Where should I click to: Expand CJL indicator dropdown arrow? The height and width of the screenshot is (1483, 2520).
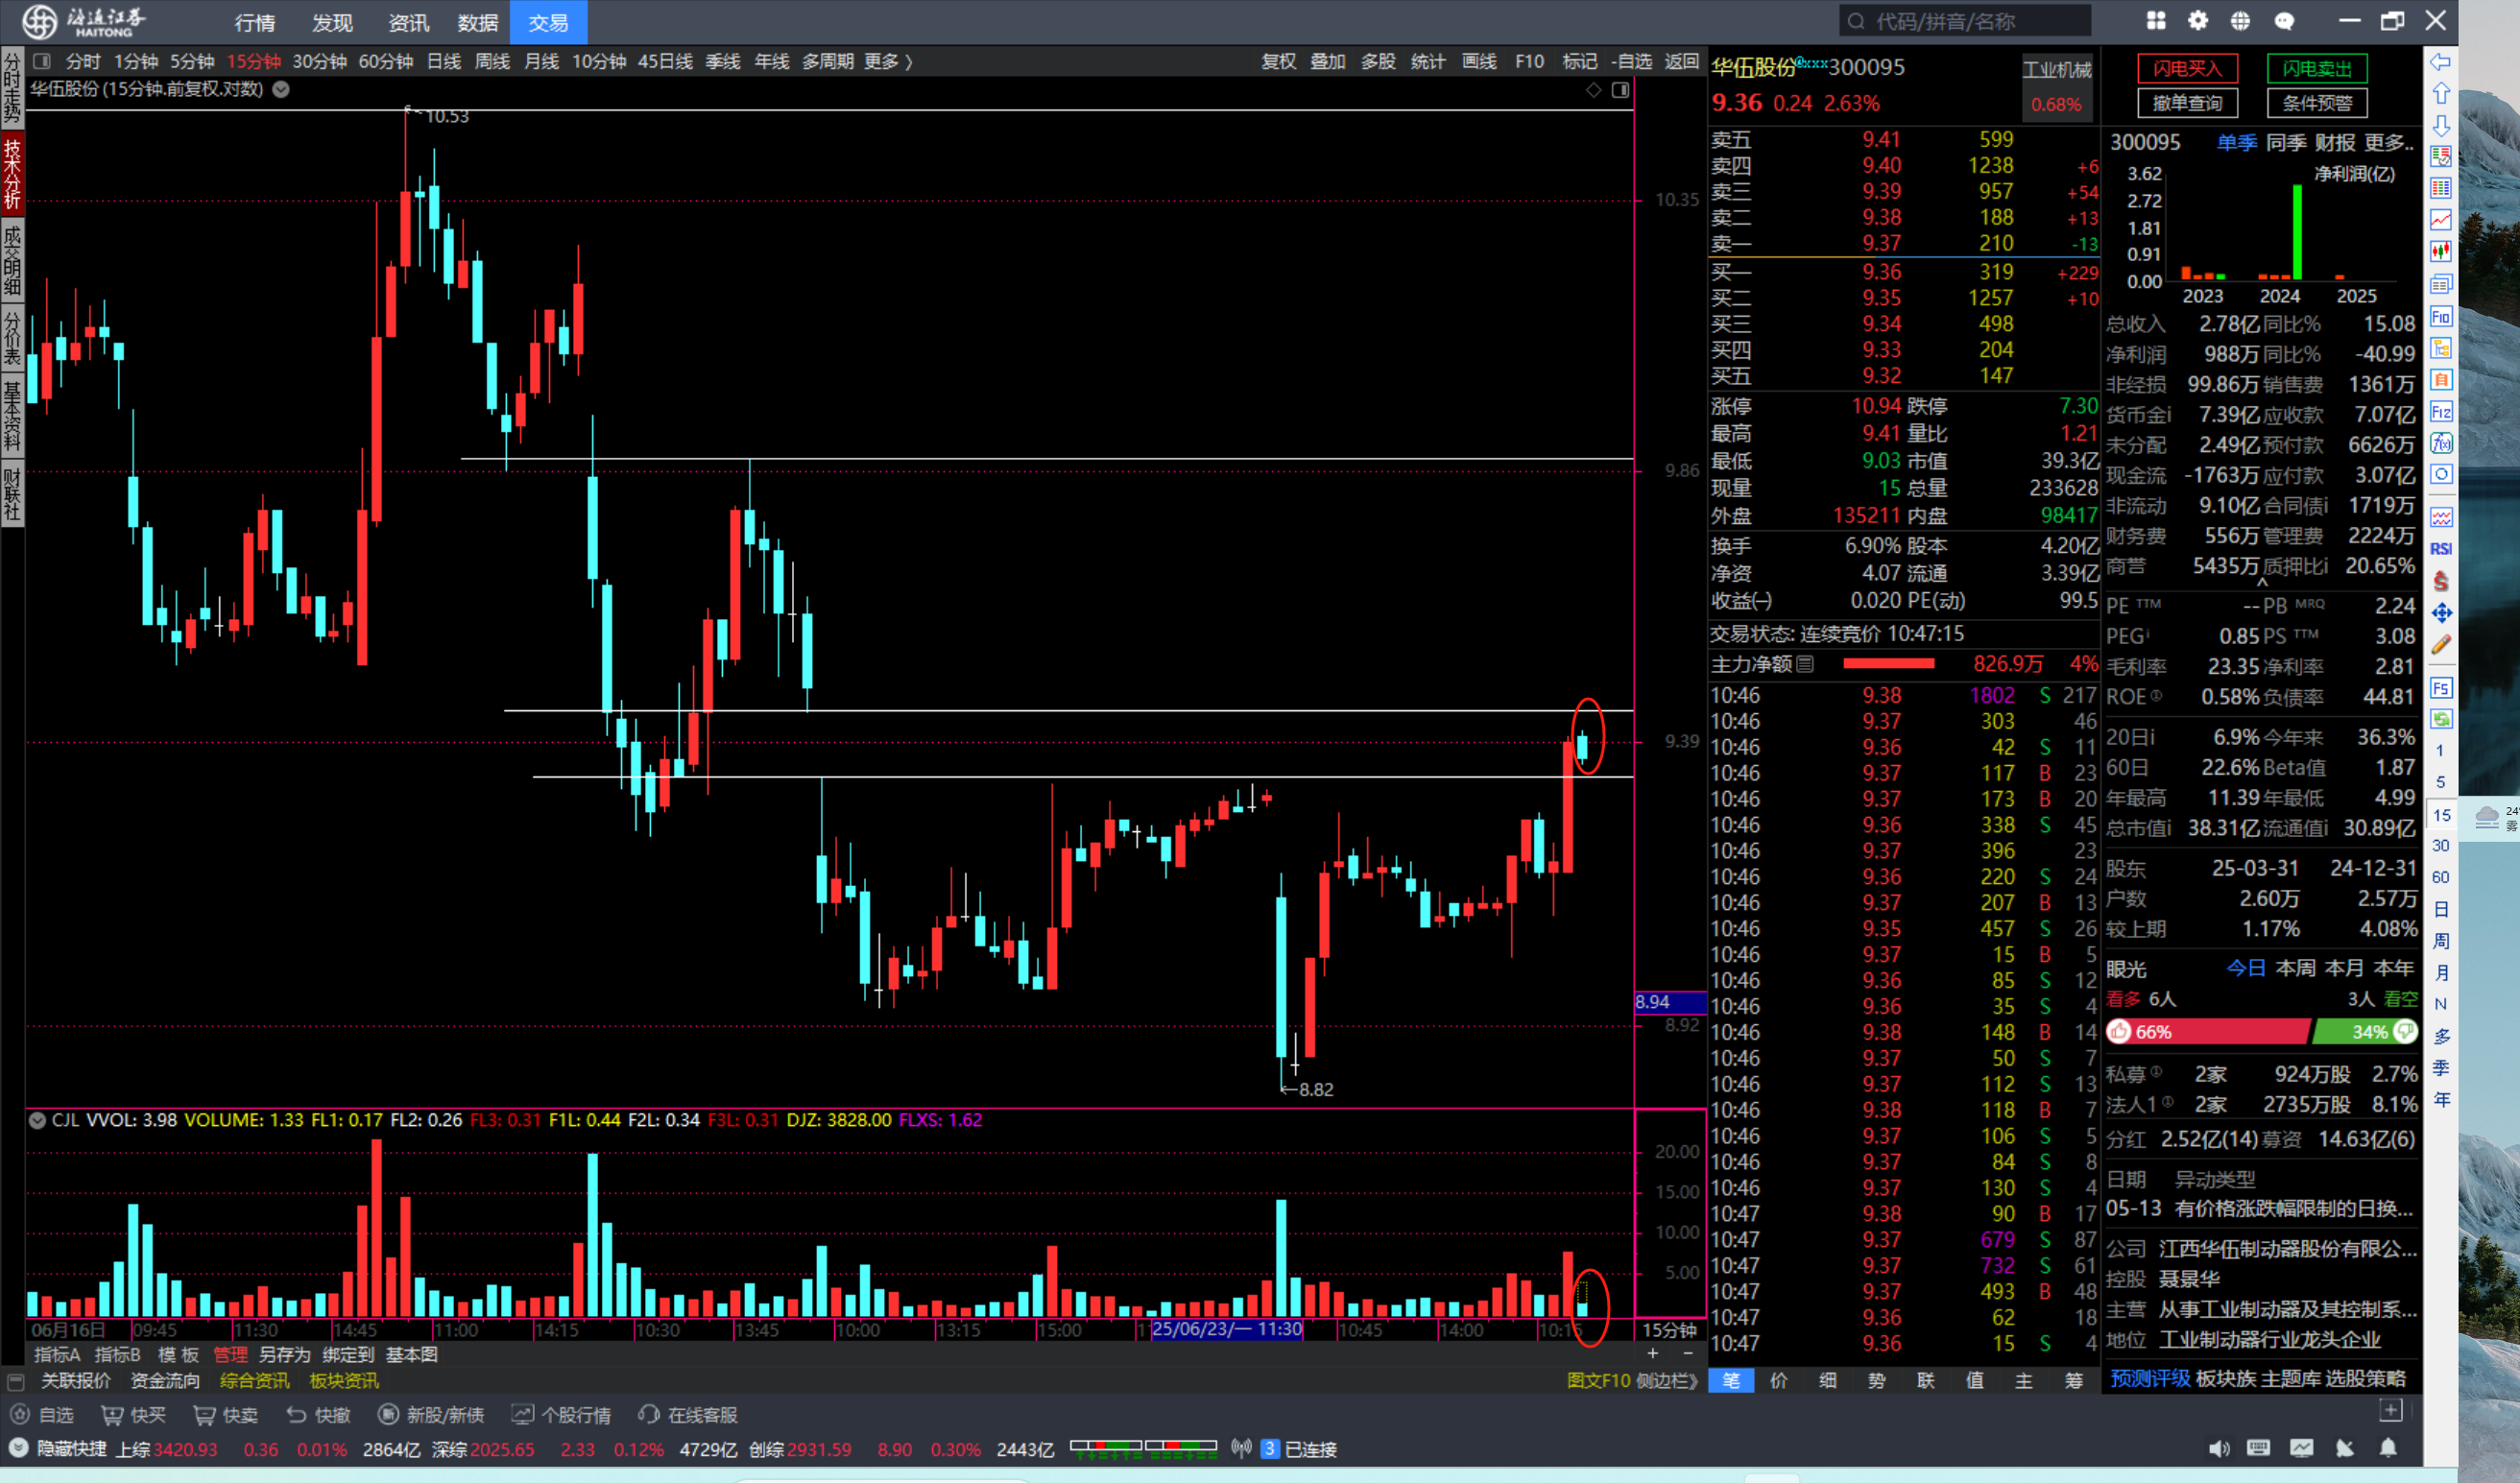37,1120
